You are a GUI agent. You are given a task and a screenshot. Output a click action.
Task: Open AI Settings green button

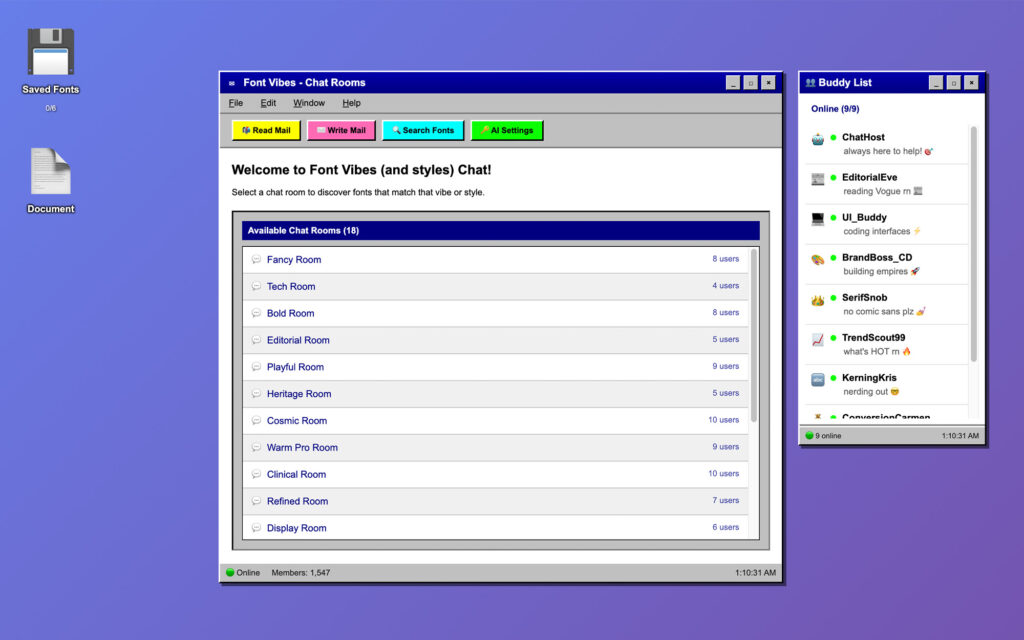click(507, 130)
